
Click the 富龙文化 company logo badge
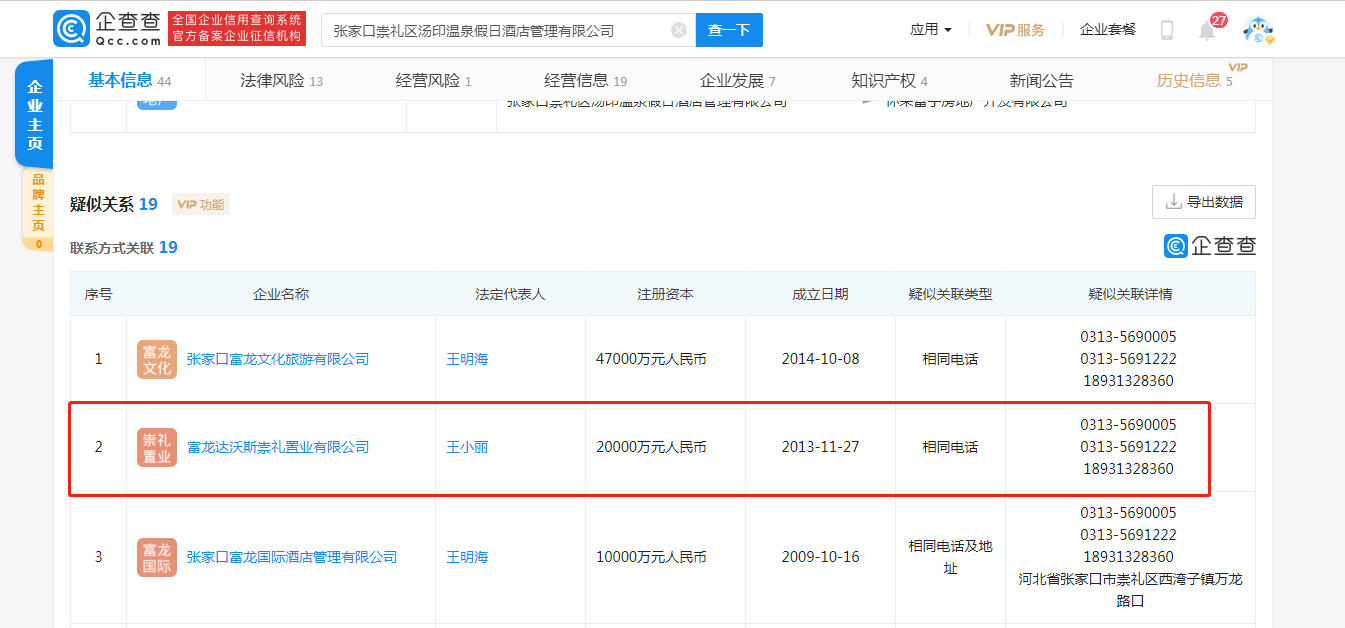157,360
